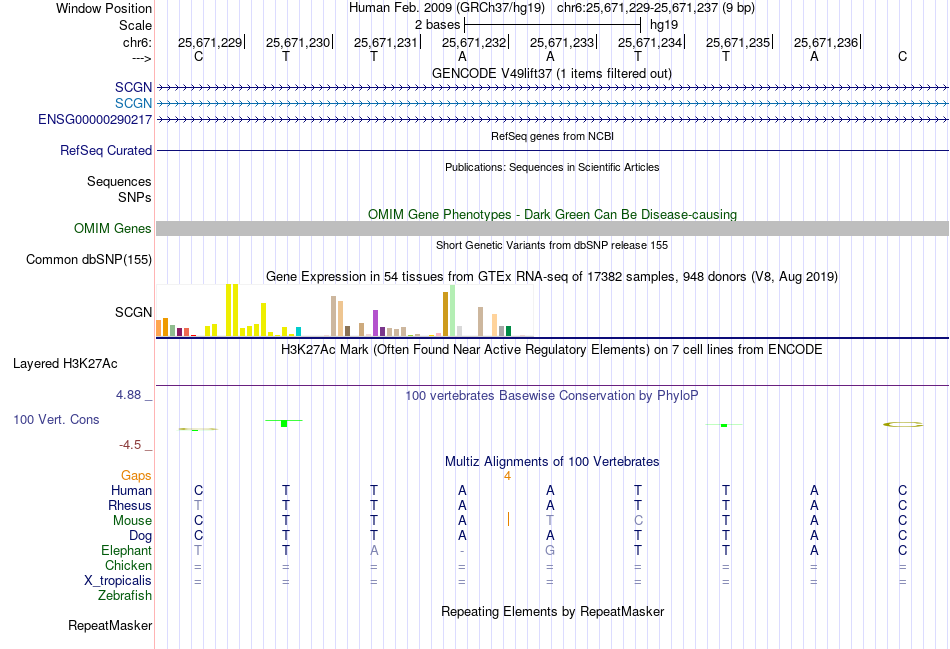Click the dark blue SCGN gene label
The height and width of the screenshot is (649, 950).
point(133,87)
